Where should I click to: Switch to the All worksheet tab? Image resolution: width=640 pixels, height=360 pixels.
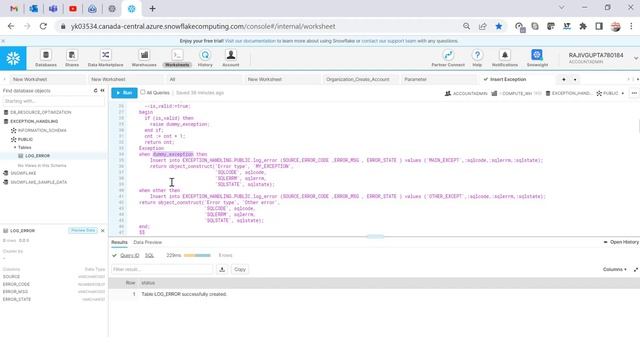(172, 79)
